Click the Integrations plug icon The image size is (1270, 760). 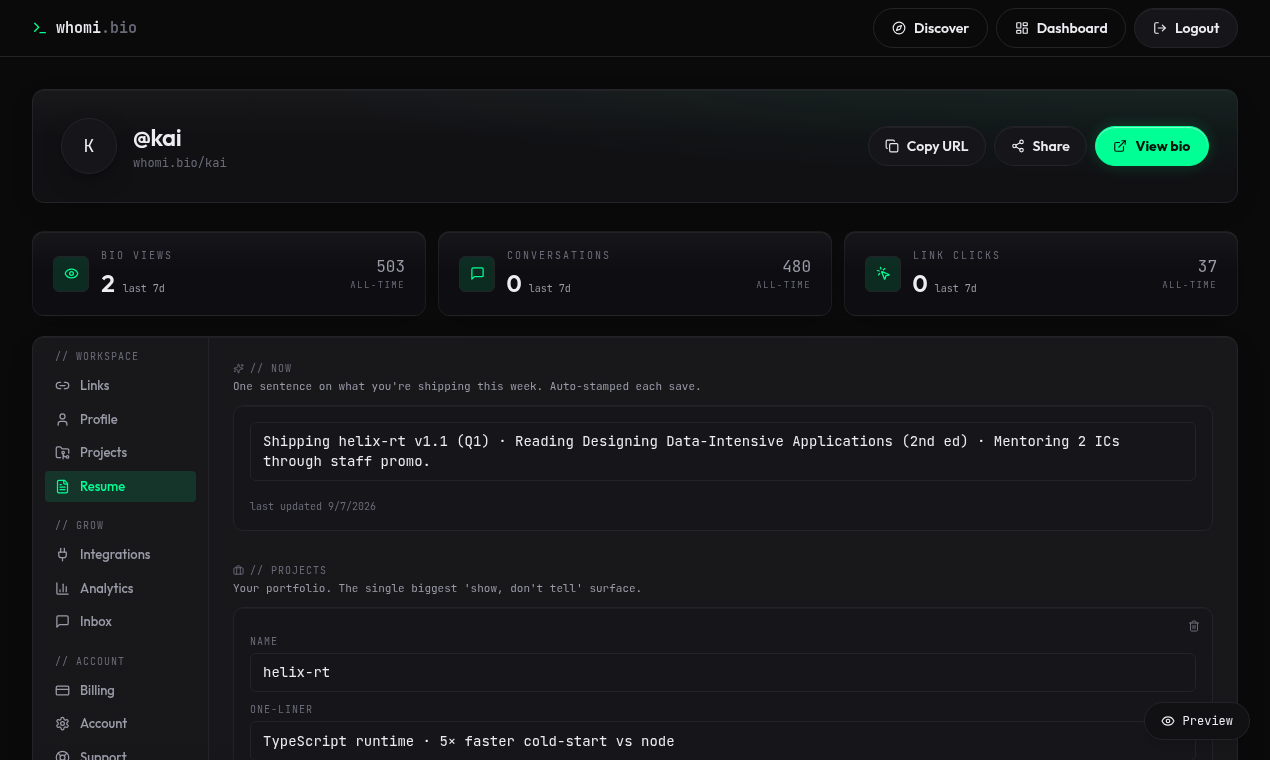[62, 554]
